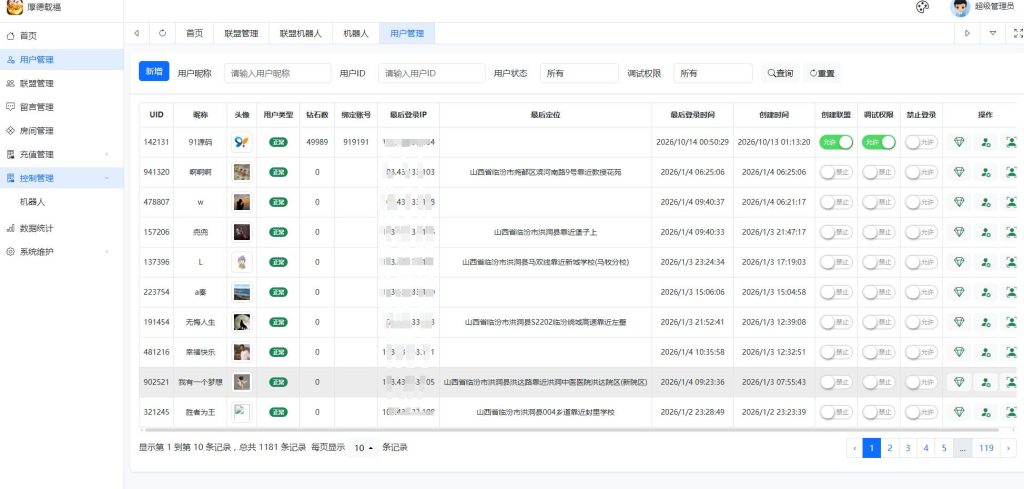Click the UID cell 902521

coord(157,382)
